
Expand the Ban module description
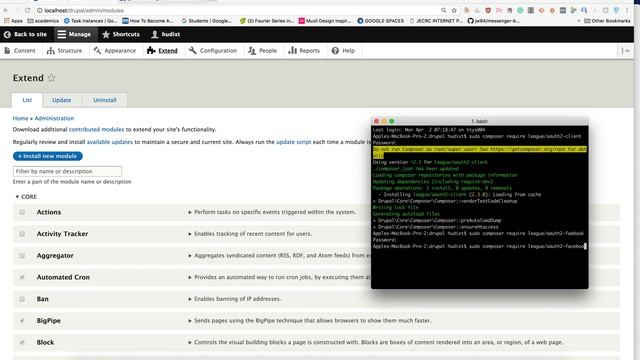[235, 299]
